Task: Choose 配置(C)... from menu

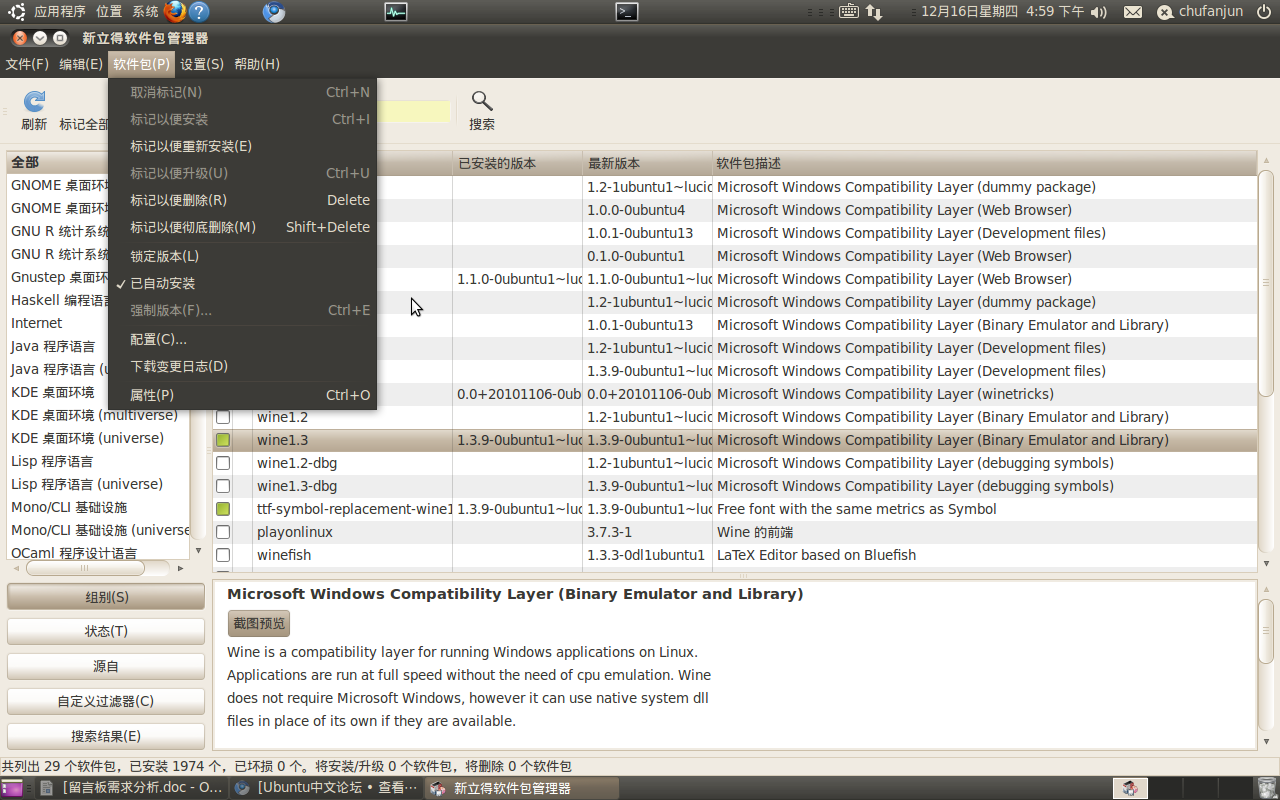Action: (242, 339)
